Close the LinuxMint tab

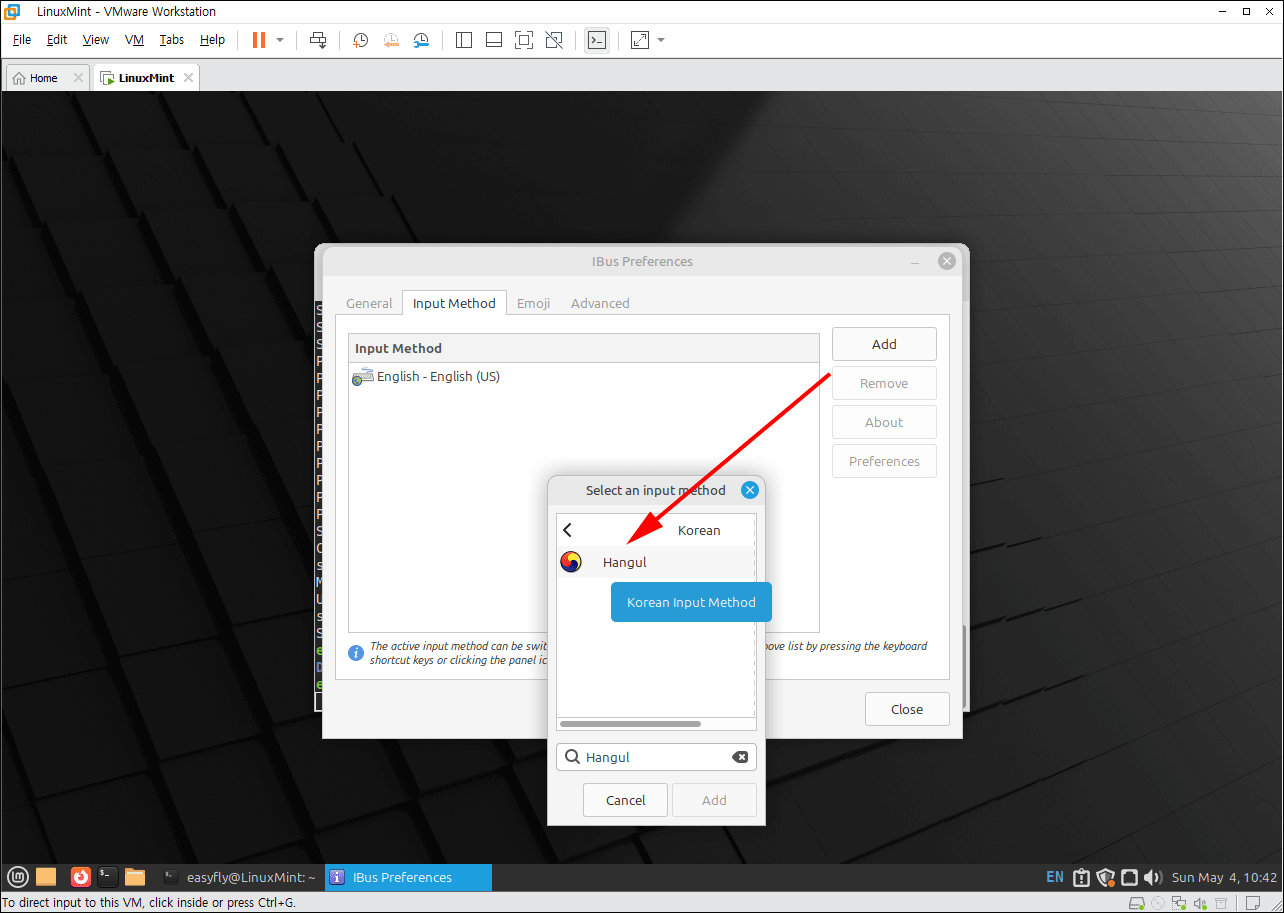point(187,78)
